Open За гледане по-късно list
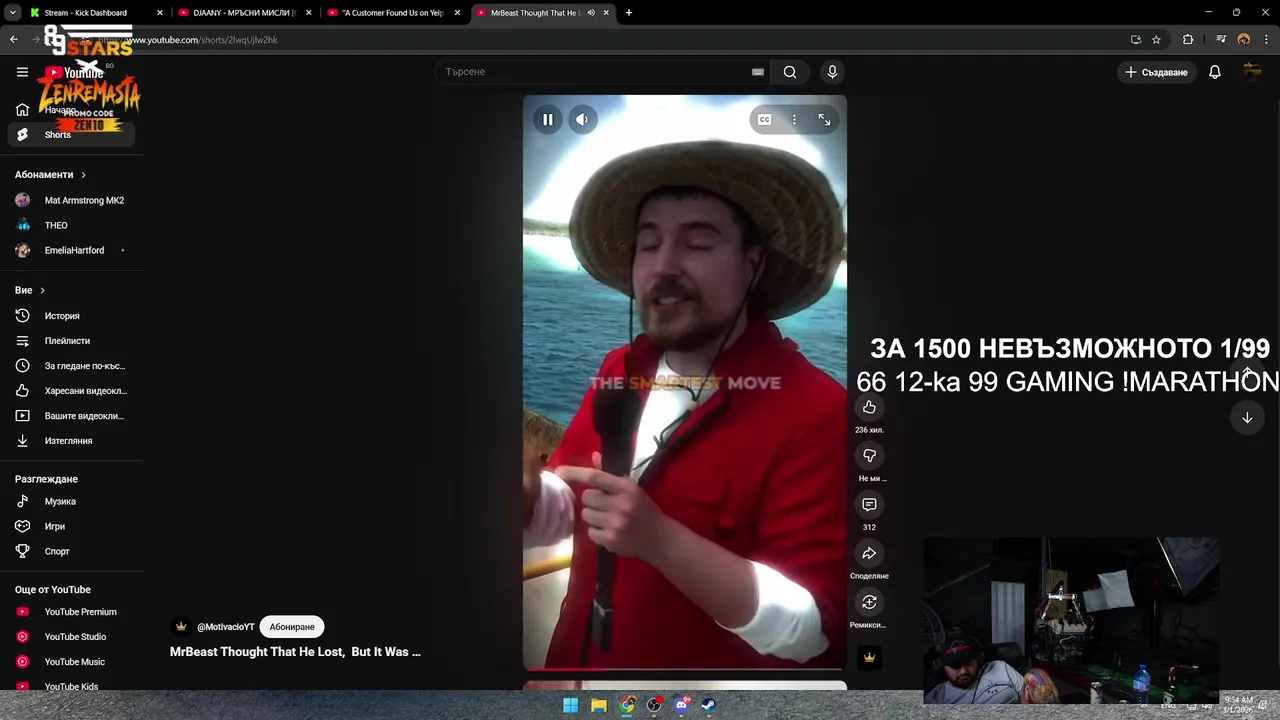 pyautogui.click(x=71, y=366)
